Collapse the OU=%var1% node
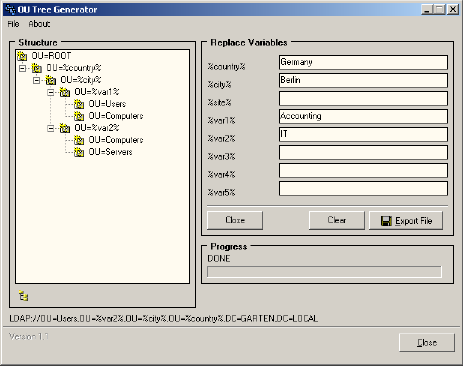463x366 pixels. 51,92
